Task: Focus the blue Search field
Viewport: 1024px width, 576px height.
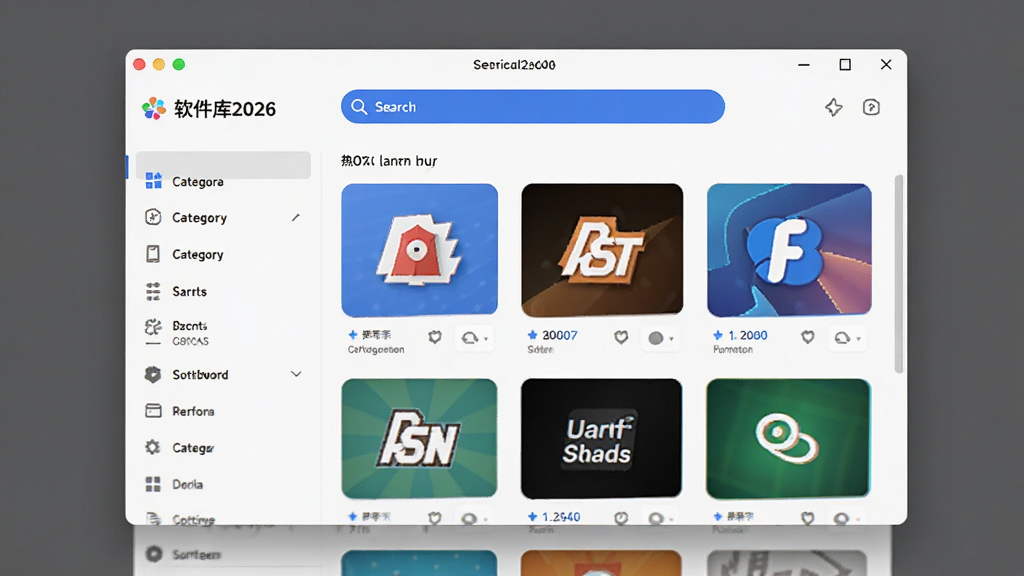Action: coord(533,106)
